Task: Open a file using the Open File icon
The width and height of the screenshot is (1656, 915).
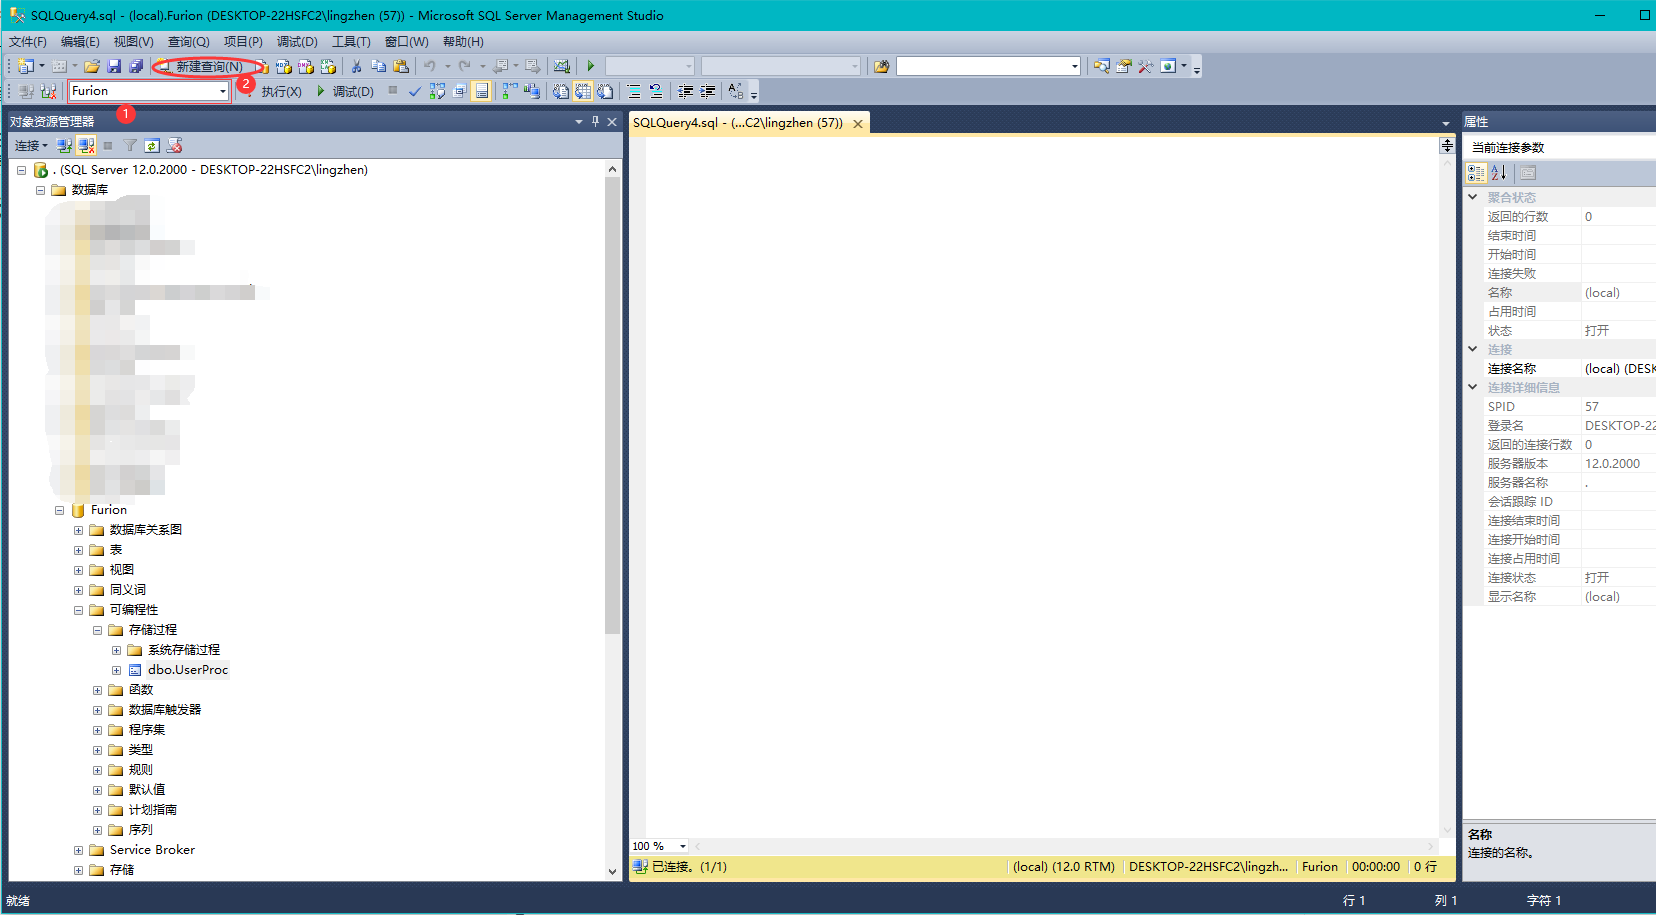Action: click(x=92, y=66)
